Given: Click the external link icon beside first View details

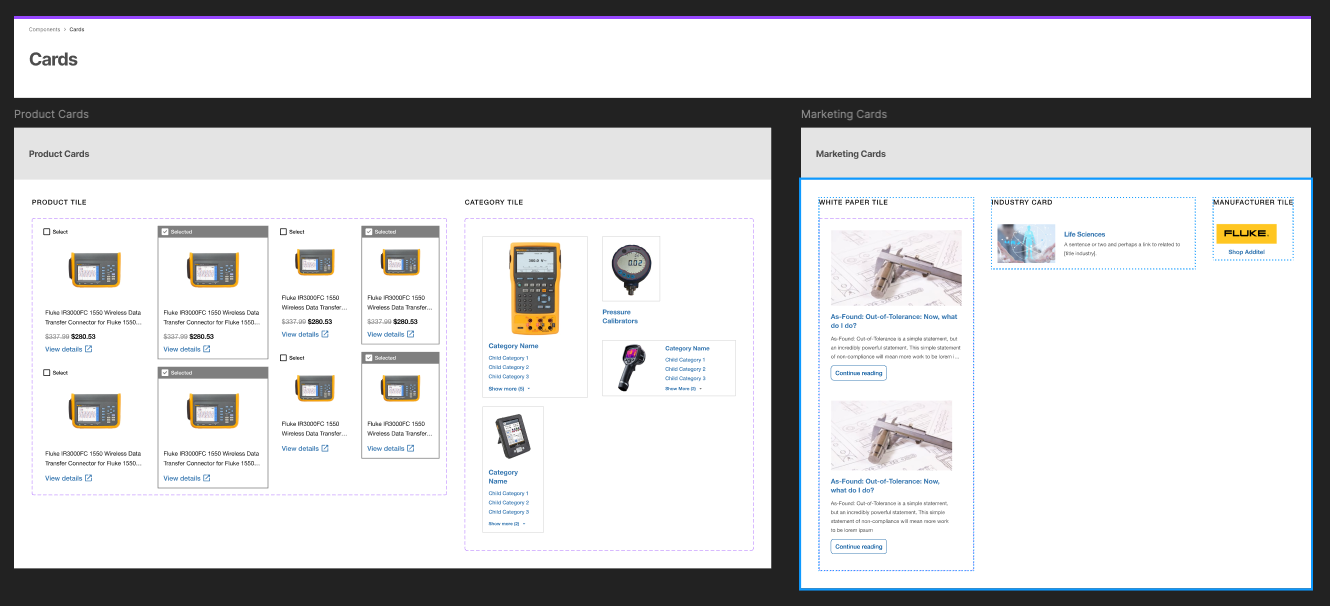Looking at the screenshot, I should 88,348.
